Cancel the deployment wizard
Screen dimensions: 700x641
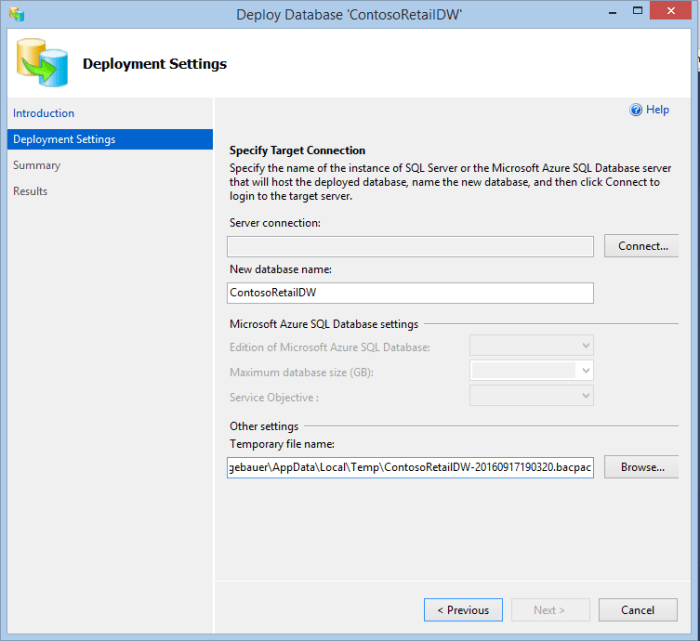tap(638, 610)
